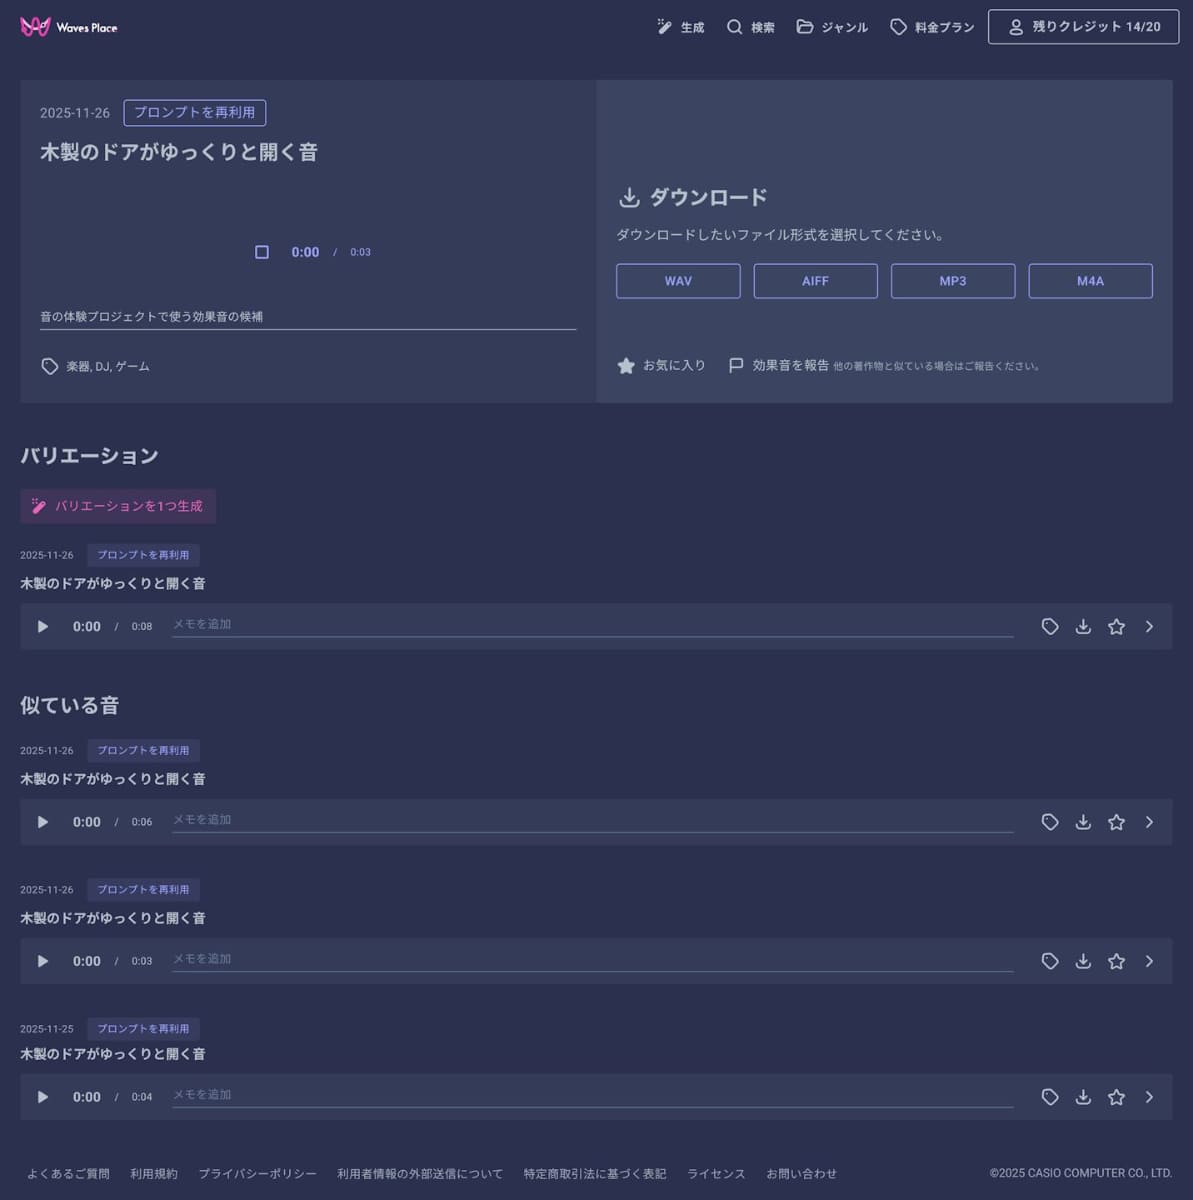
Task: Toggle お気に入り for the main sound
Action: click(626, 365)
